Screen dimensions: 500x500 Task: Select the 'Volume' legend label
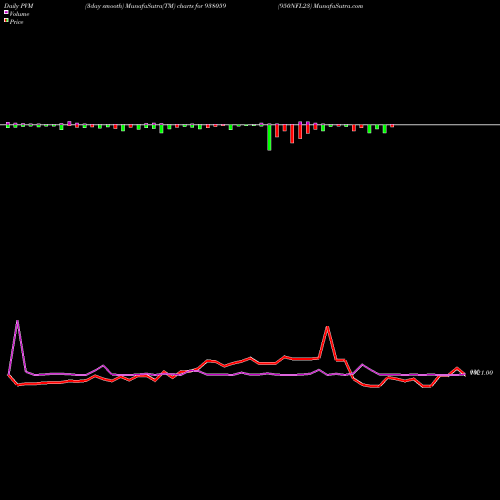[x=19, y=14]
